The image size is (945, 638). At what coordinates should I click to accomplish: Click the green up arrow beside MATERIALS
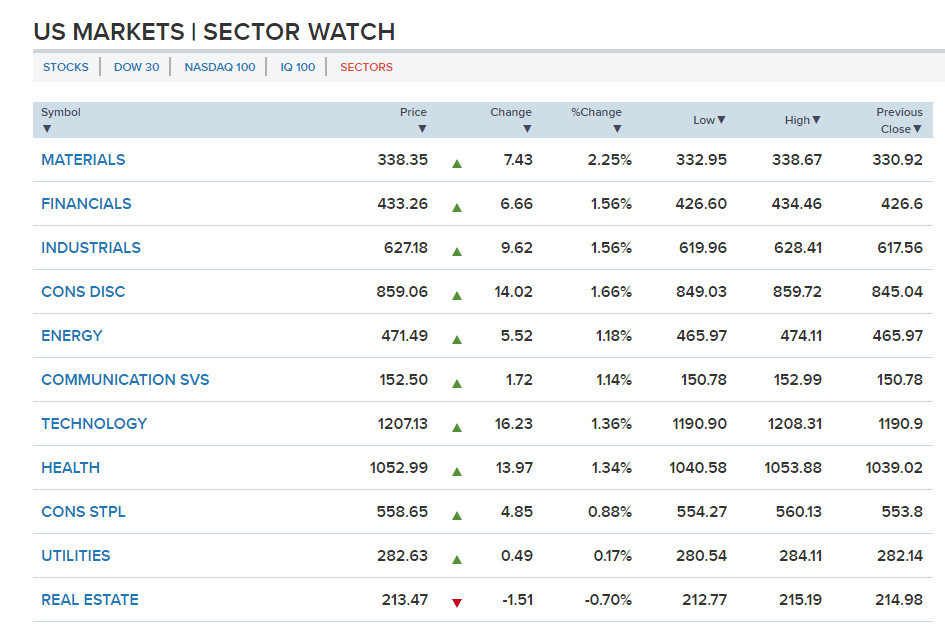(x=457, y=163)
